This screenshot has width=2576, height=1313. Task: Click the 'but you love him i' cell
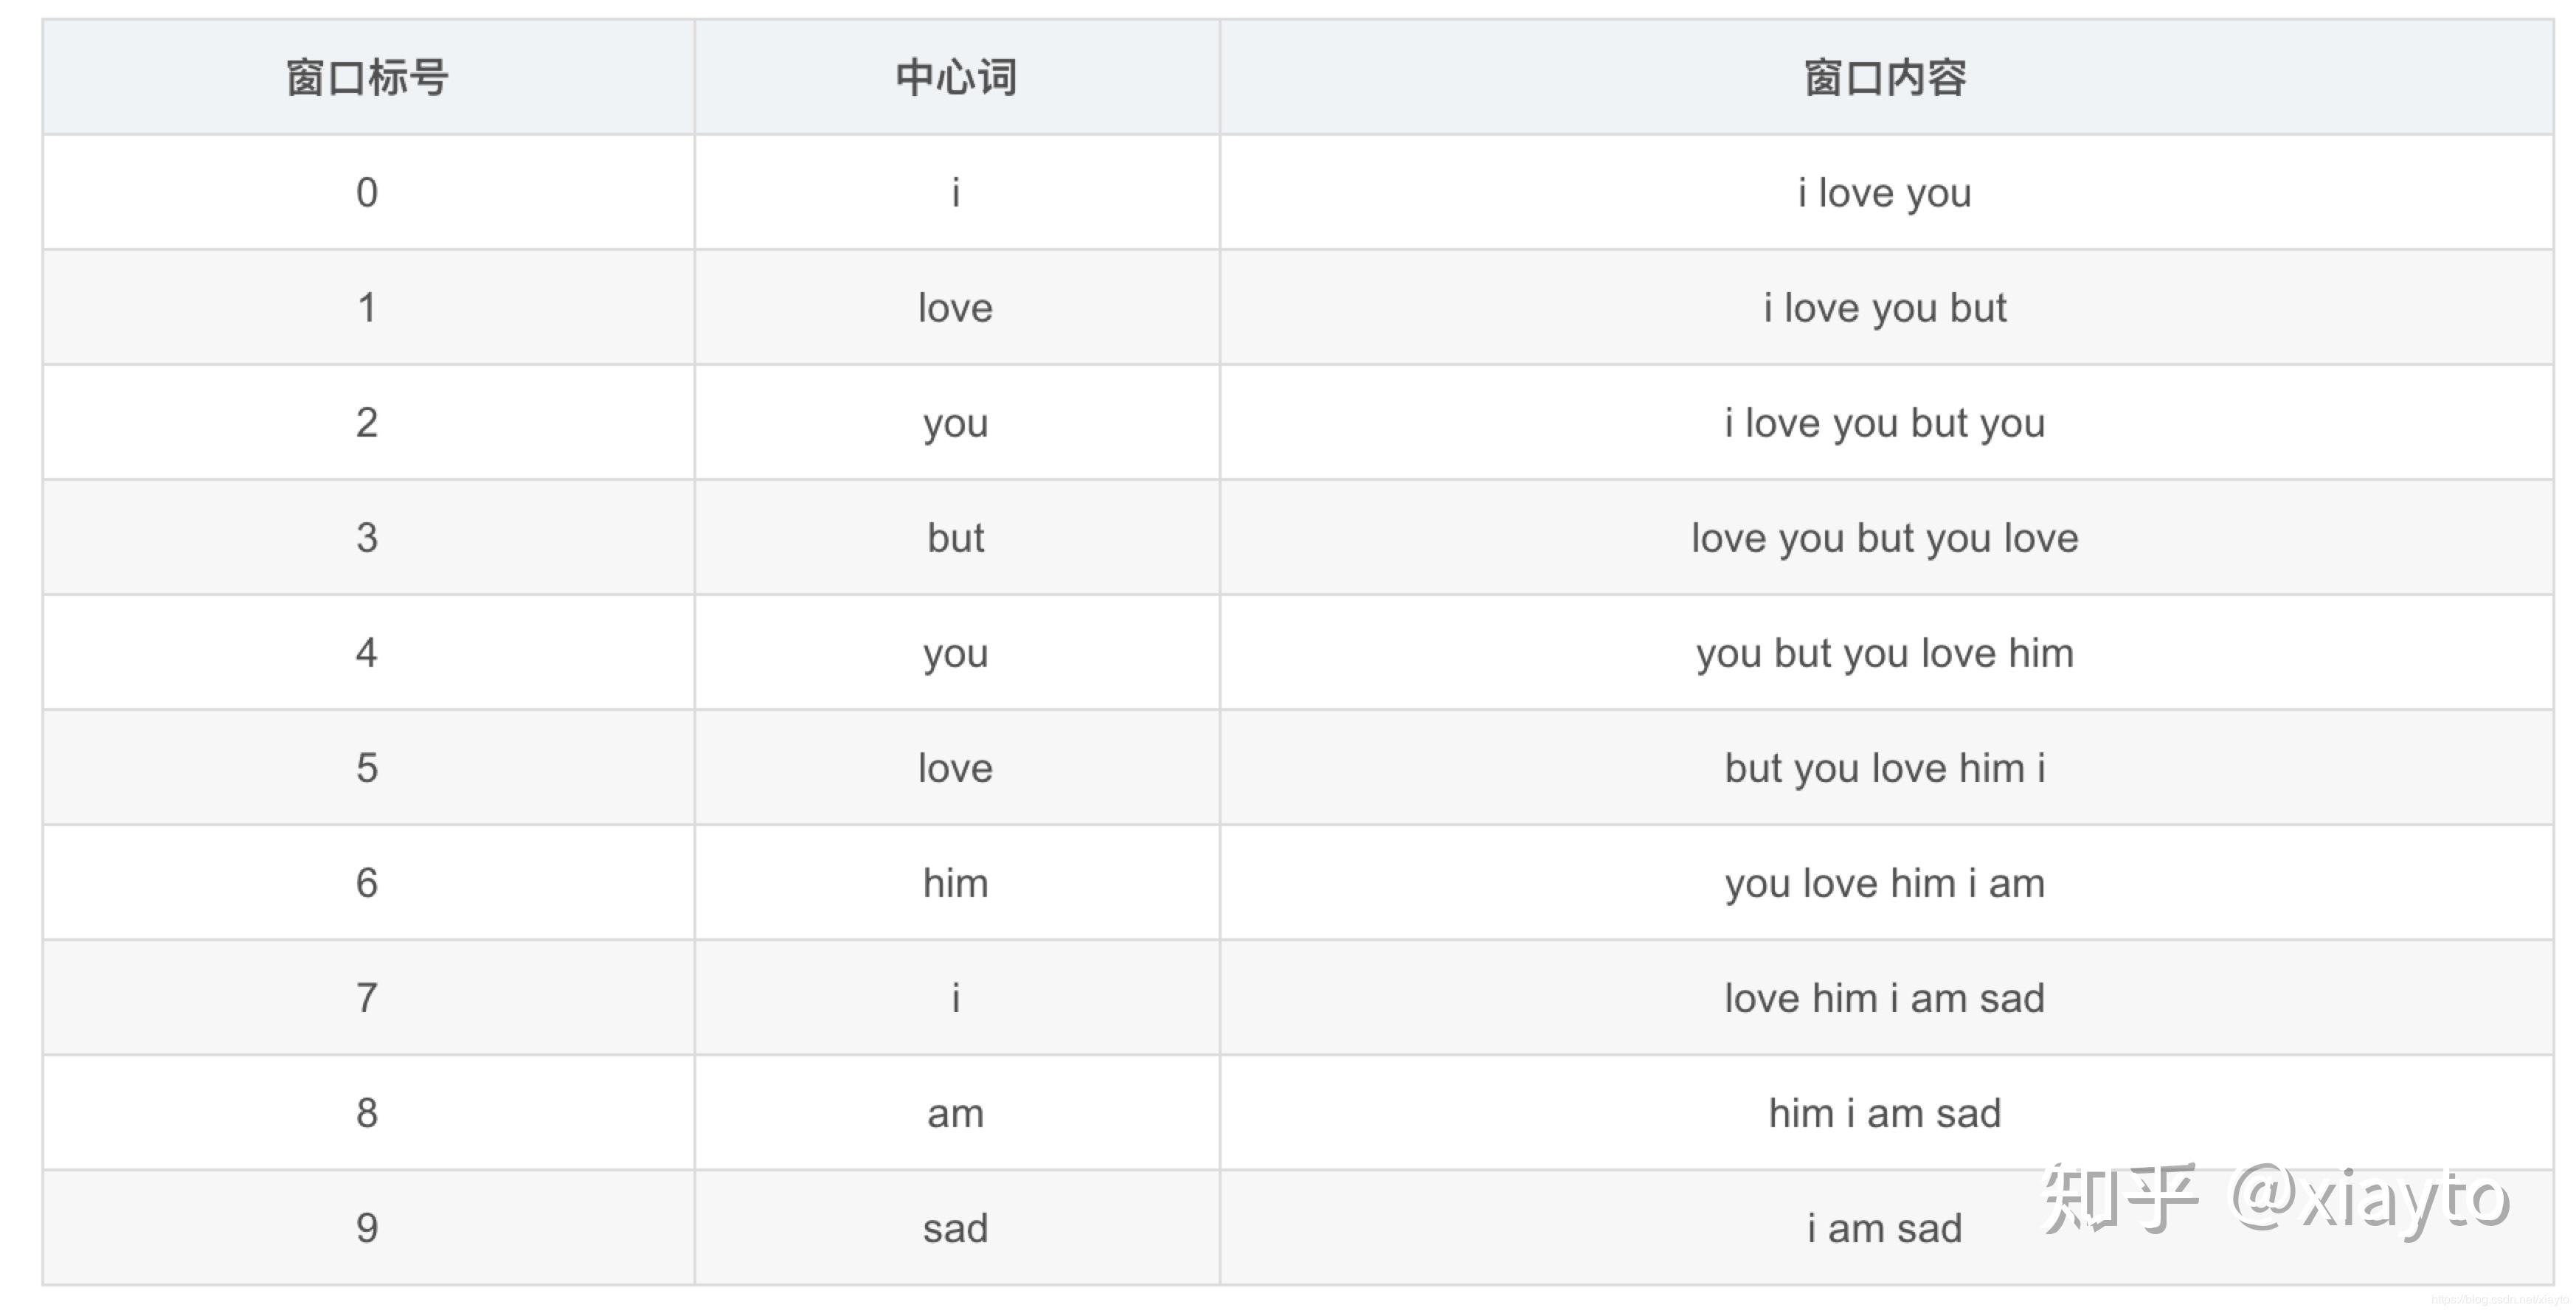tap(1886, 767)
